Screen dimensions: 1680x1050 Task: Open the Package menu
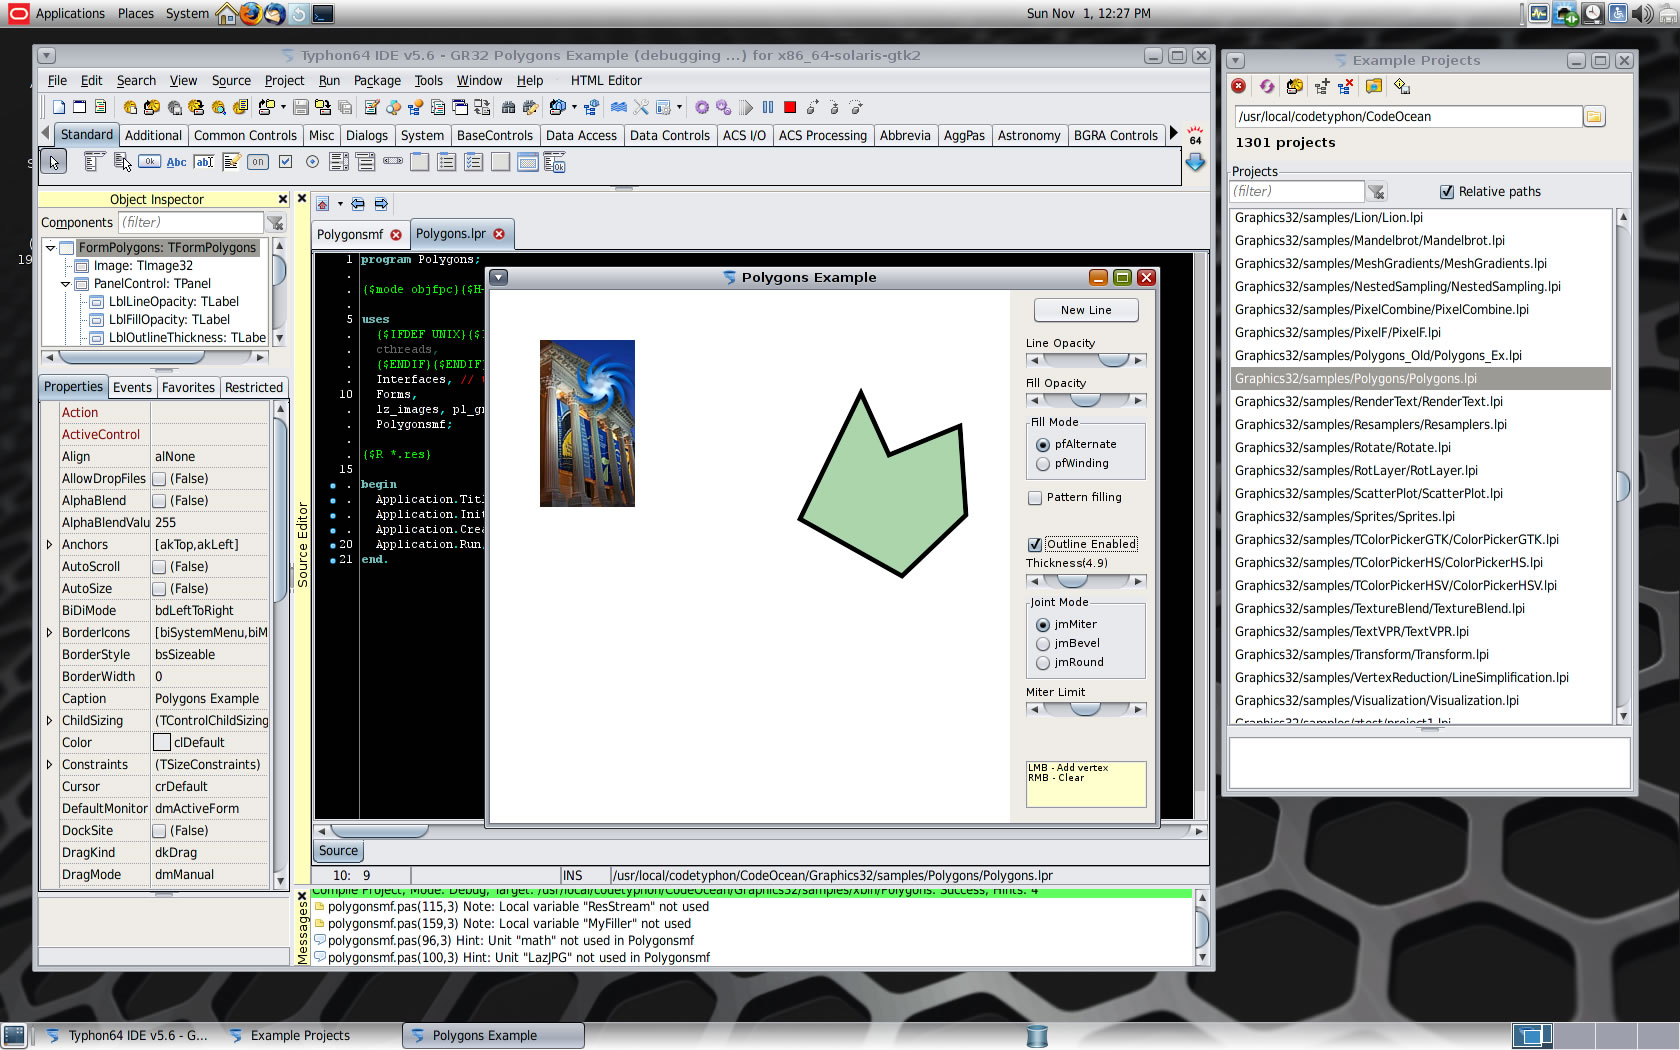point(377,81)
